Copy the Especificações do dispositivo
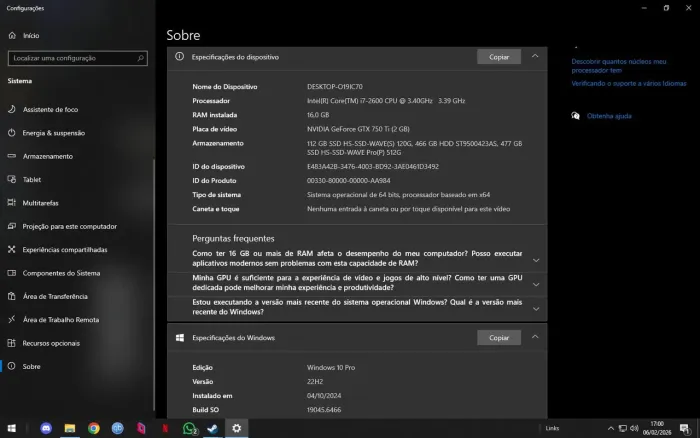 coord(499,57)
